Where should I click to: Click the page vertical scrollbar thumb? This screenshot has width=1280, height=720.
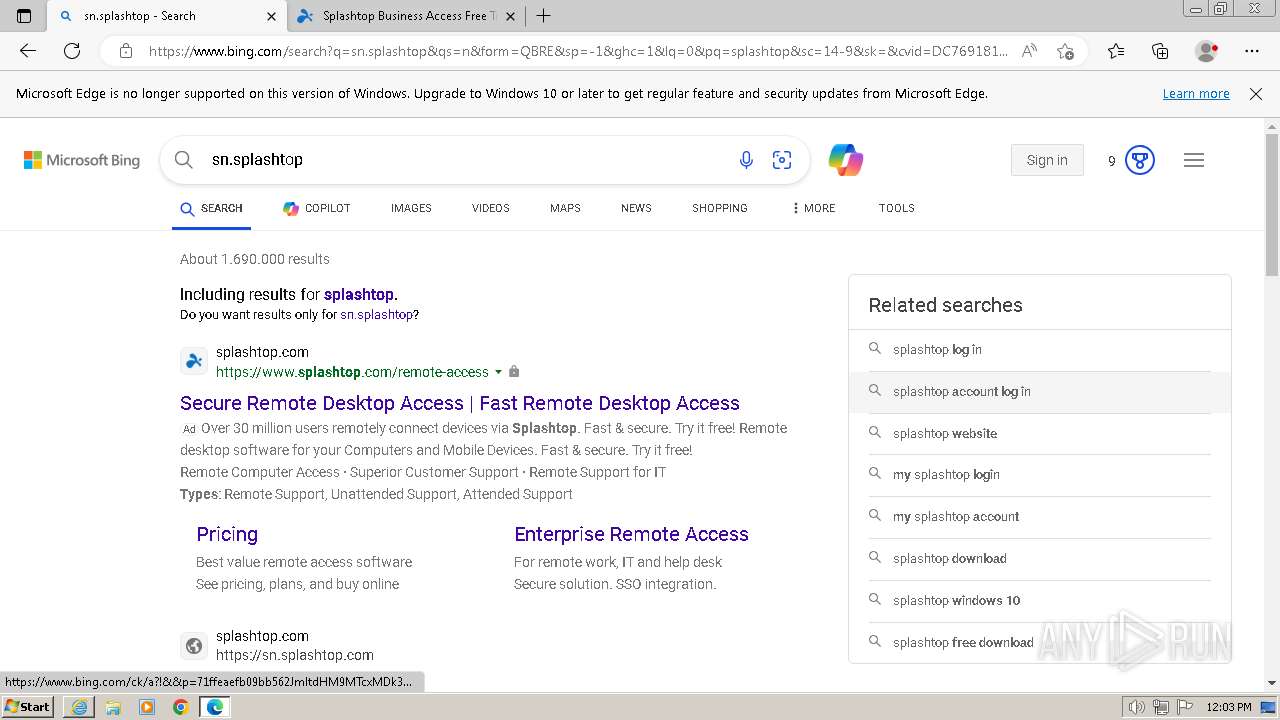click(1272, 203)
